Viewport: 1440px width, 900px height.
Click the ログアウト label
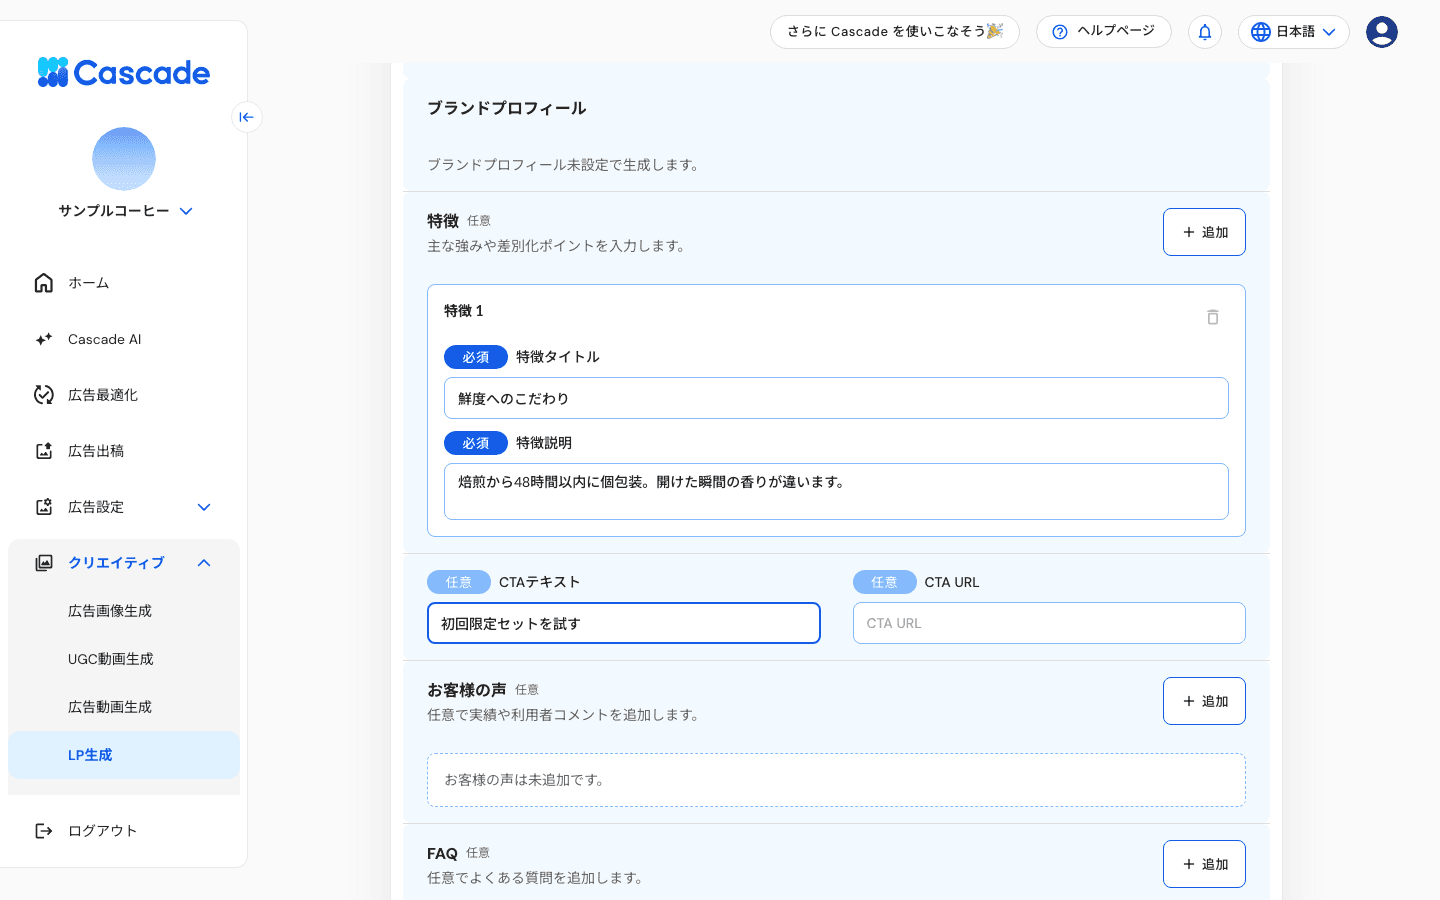point(103,831)
